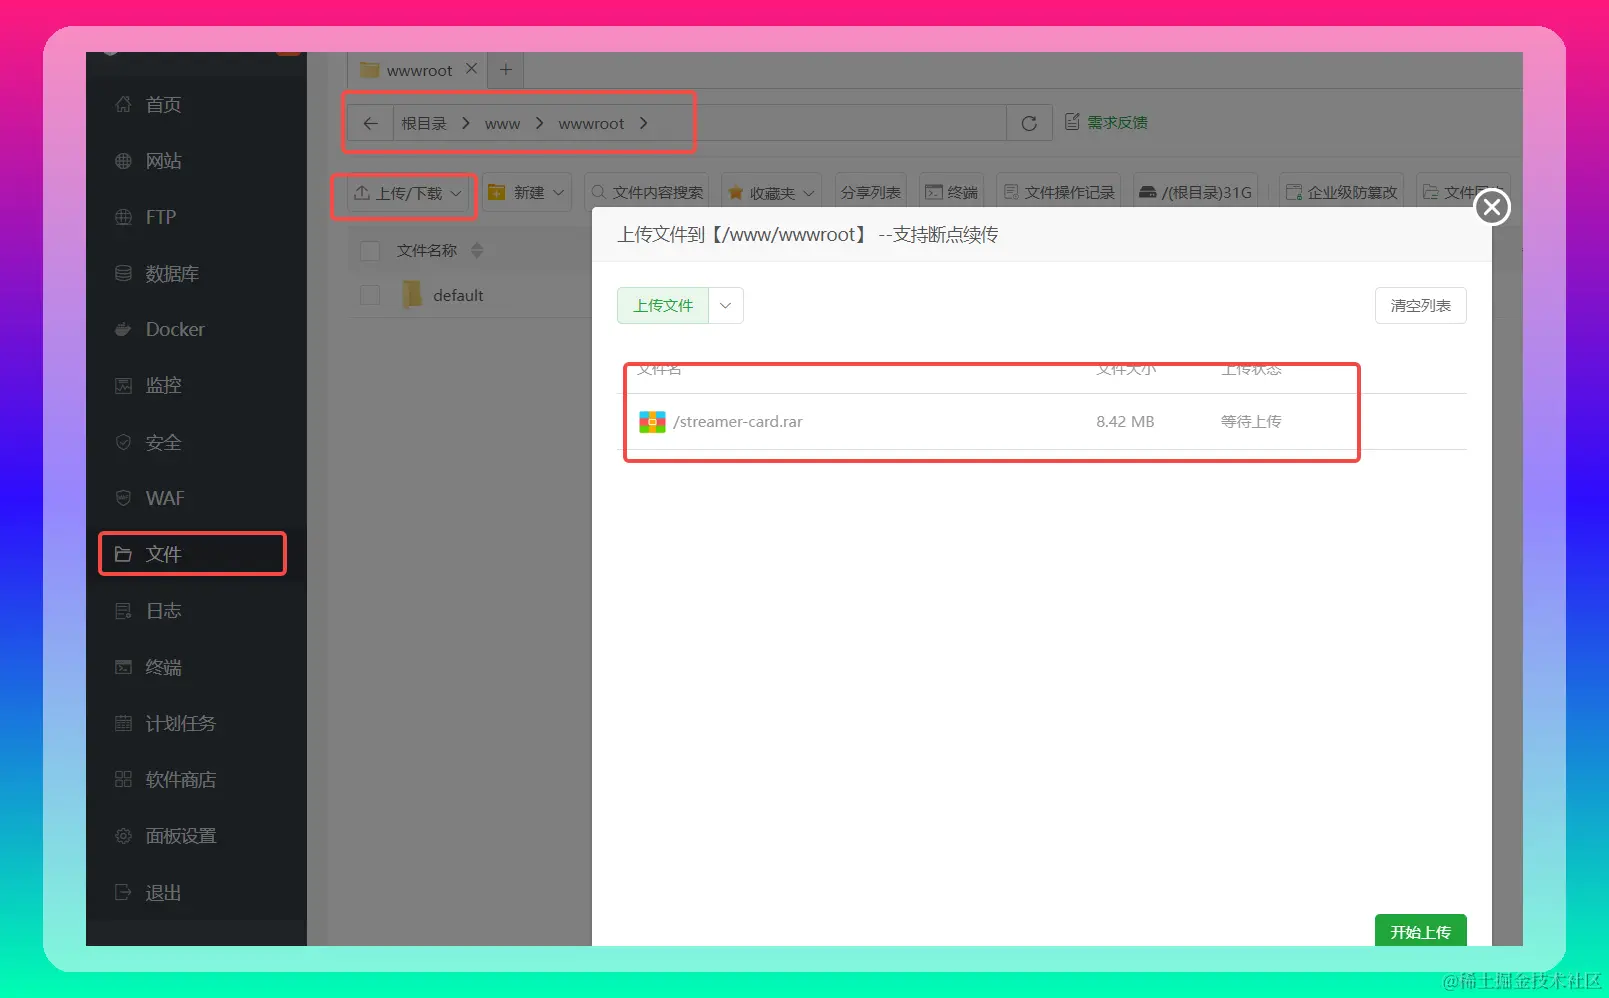Open 上传/下载 dropdown

coord(408,193)
